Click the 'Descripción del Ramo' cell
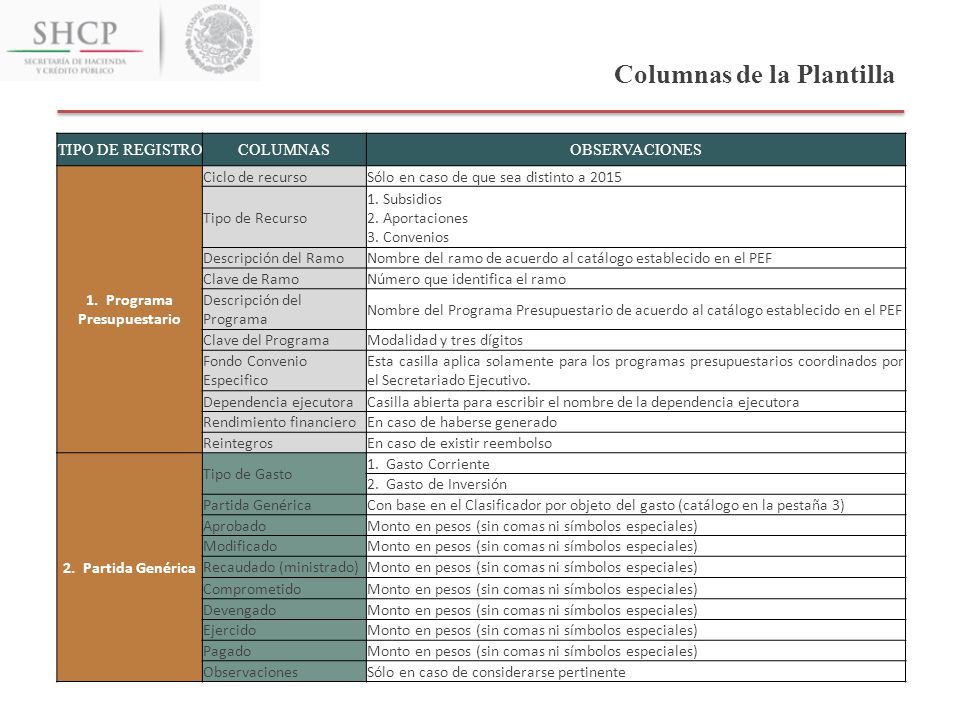Image resolution: width=960 pixels, height=720 pixels. click(x=284, y=258)
